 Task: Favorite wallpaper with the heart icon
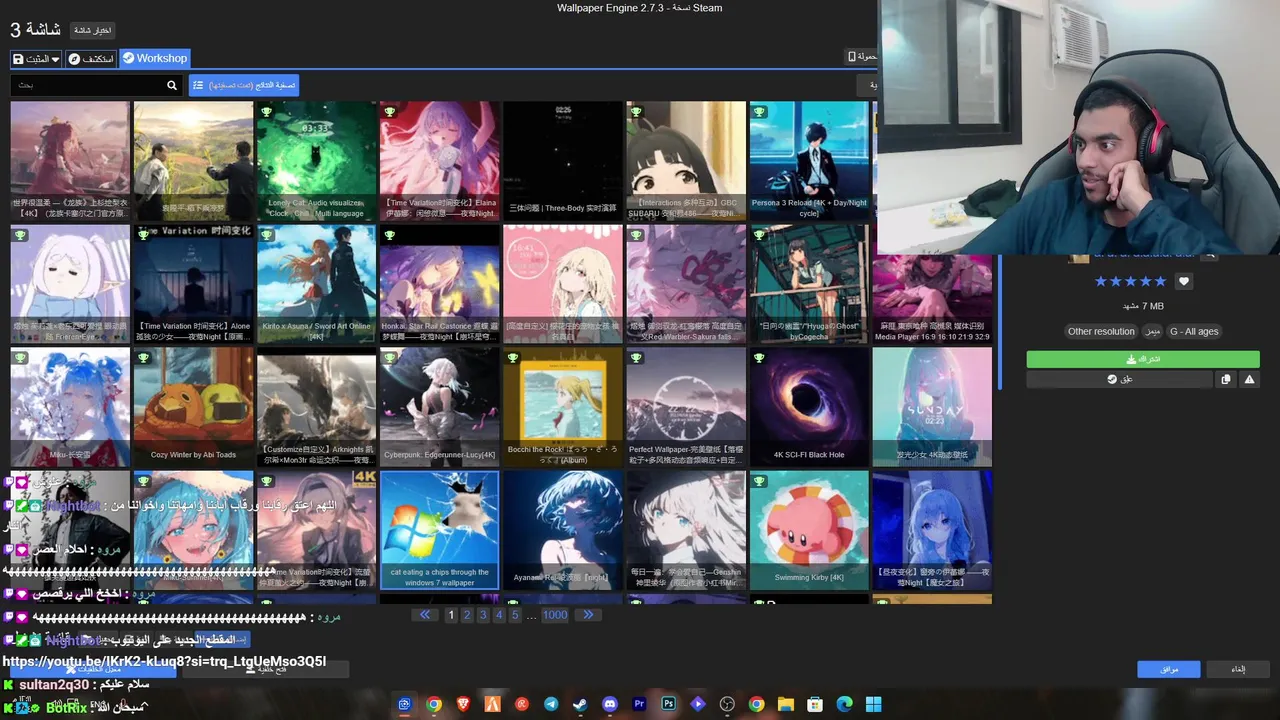pyautogui.click(x=1184, y=281)
